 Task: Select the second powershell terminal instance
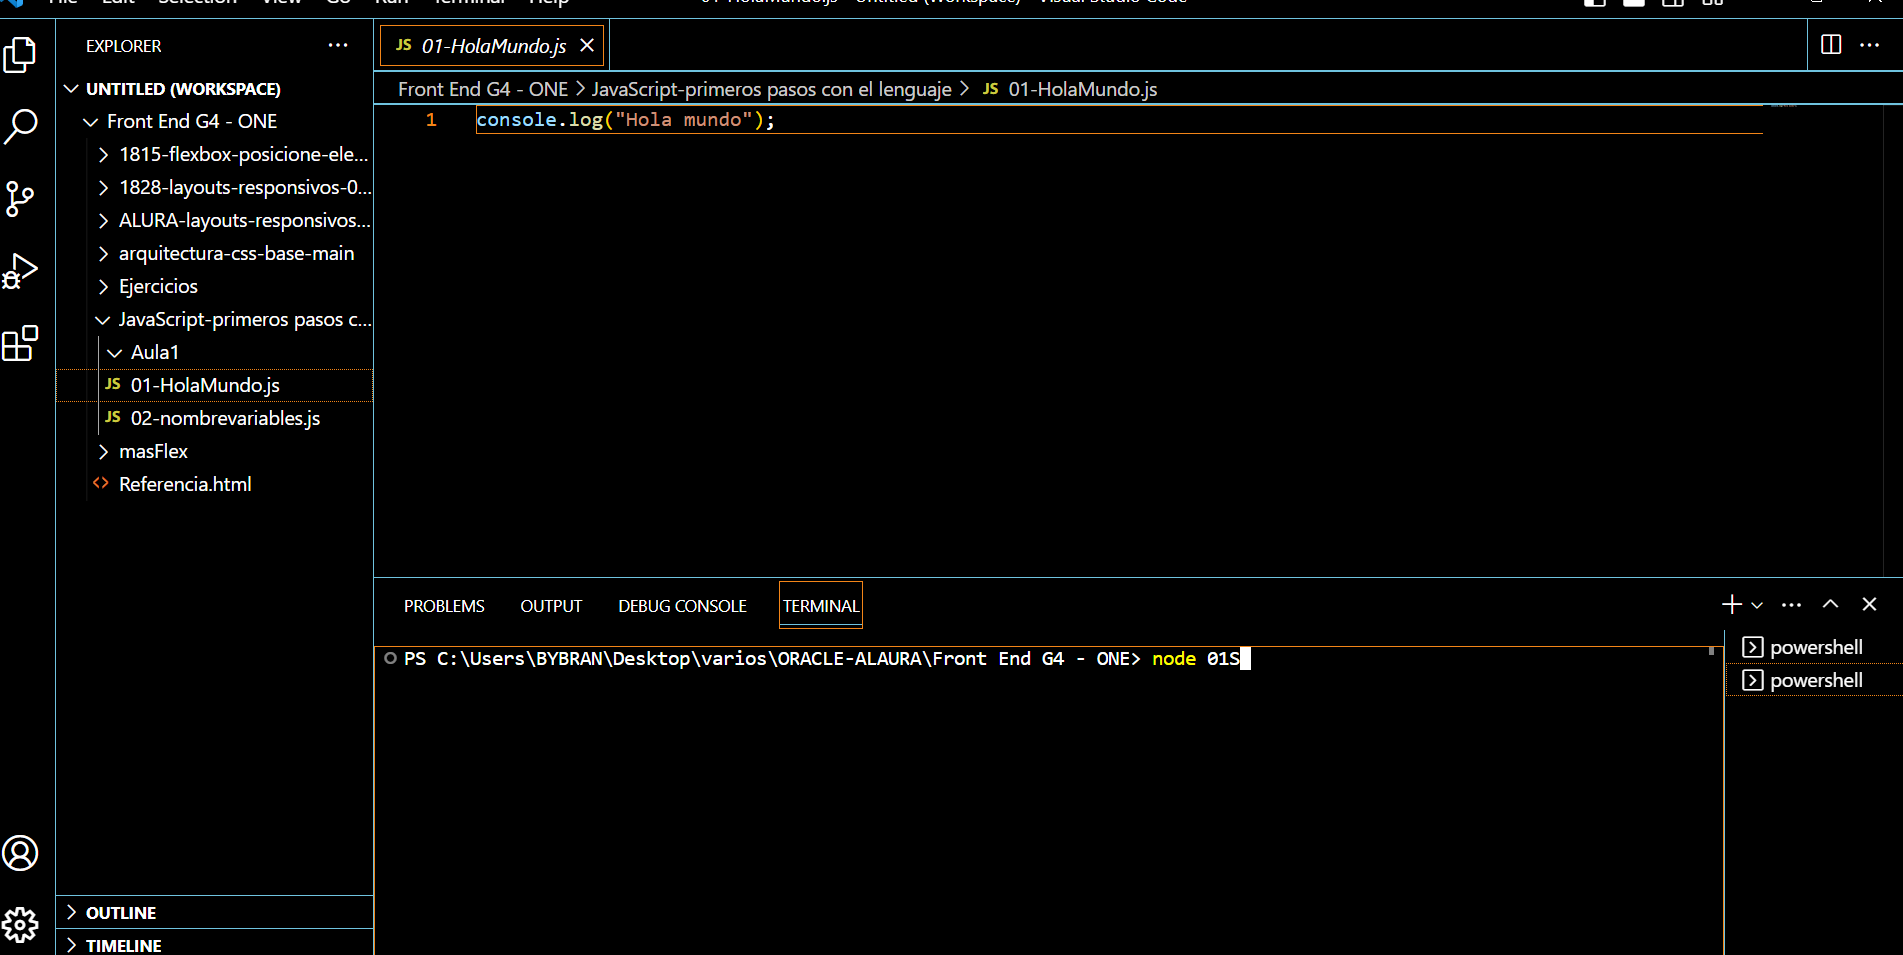tap(1814, 680)
